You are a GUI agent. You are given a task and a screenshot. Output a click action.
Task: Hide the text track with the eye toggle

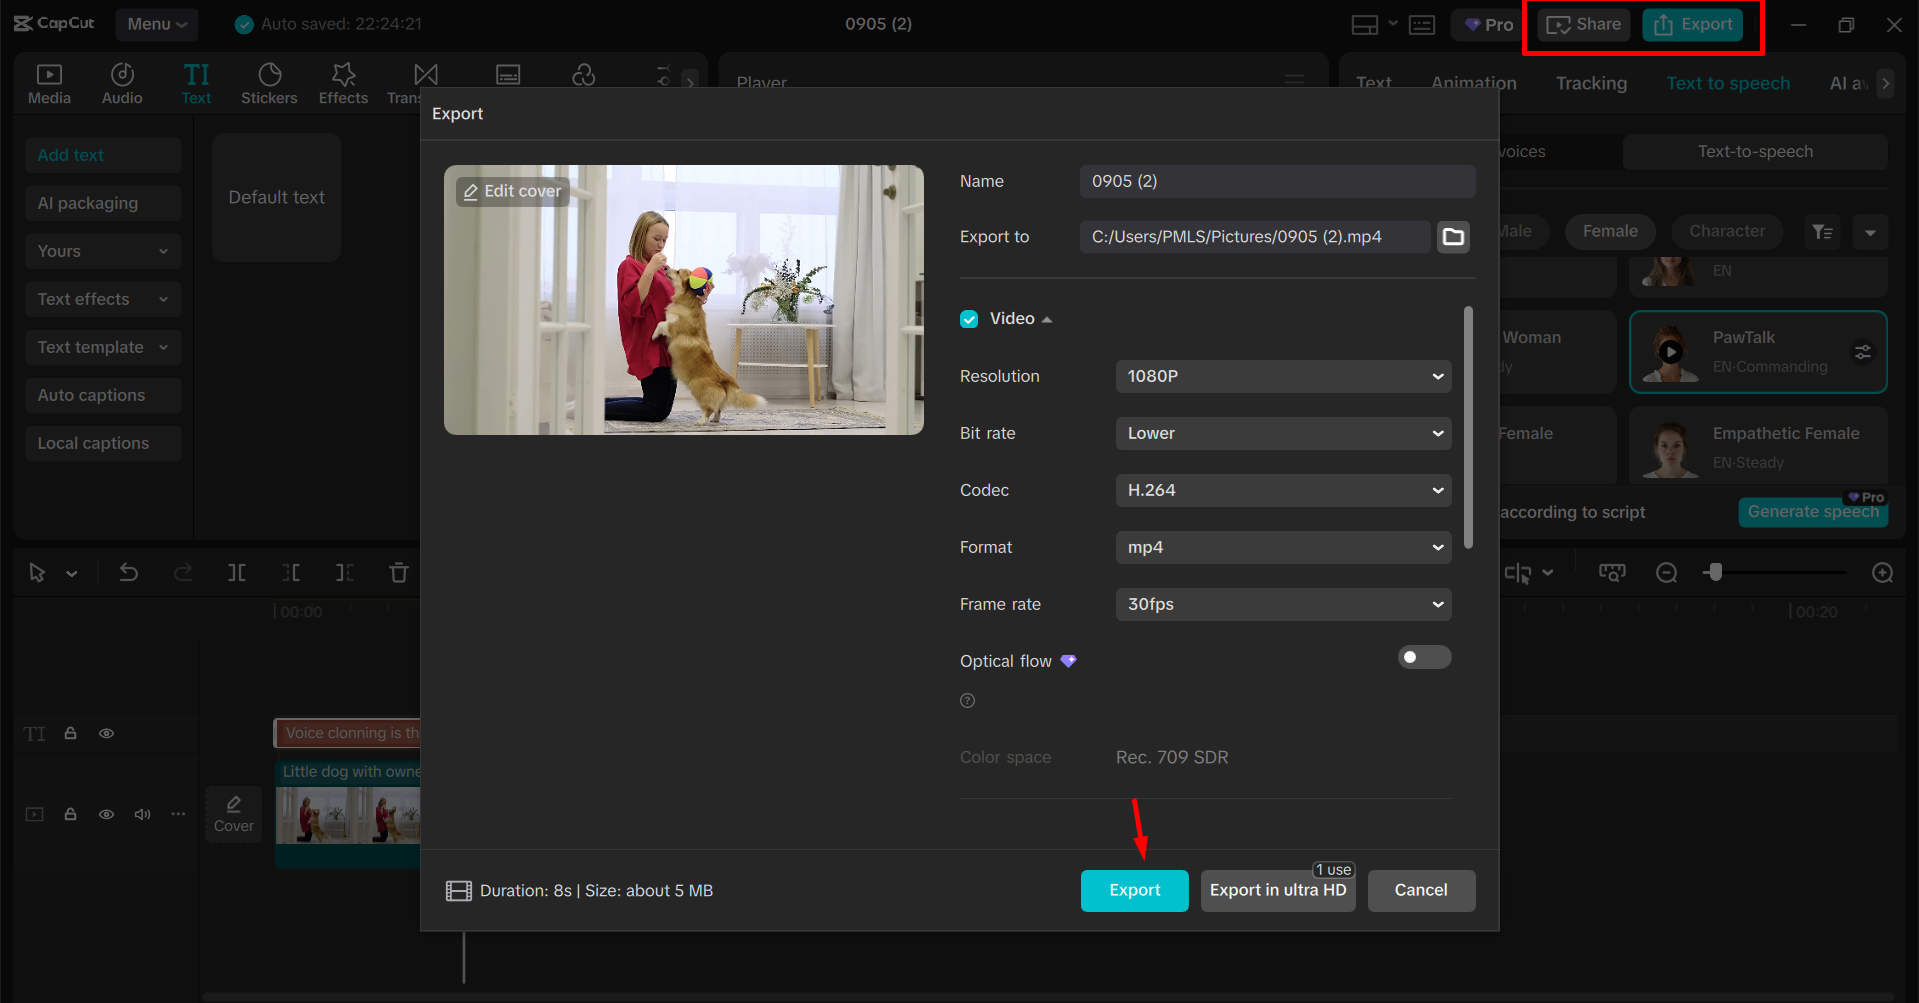[x=106, y=733]
